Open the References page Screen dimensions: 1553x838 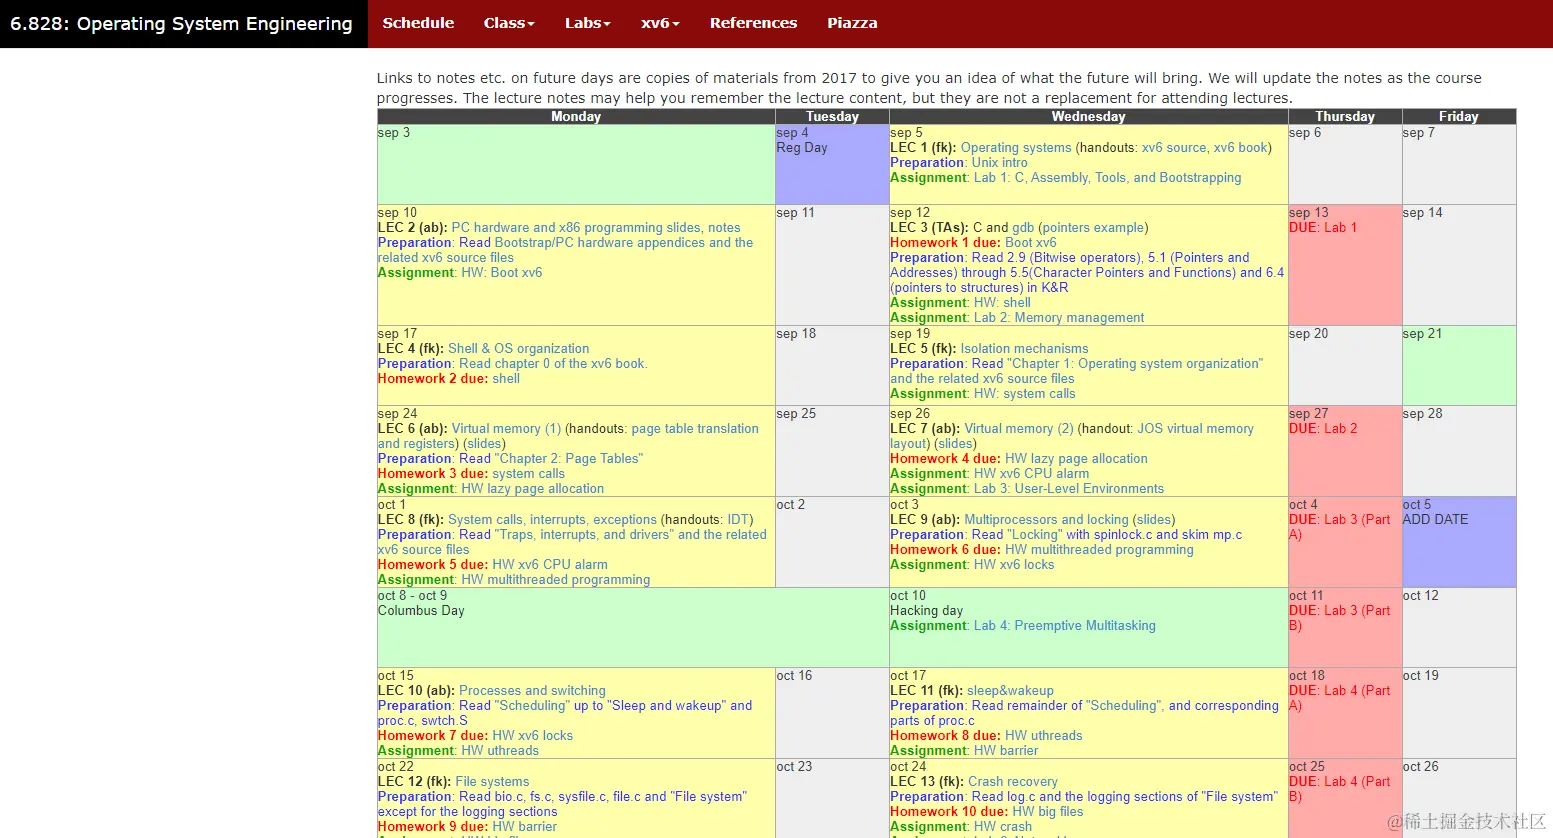pos(753,23)
